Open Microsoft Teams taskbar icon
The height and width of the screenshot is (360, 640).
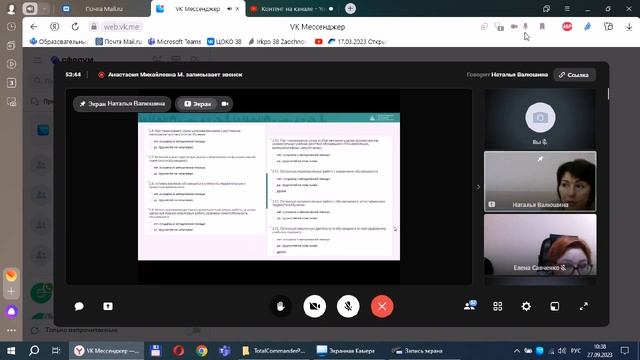coord(224,351)
